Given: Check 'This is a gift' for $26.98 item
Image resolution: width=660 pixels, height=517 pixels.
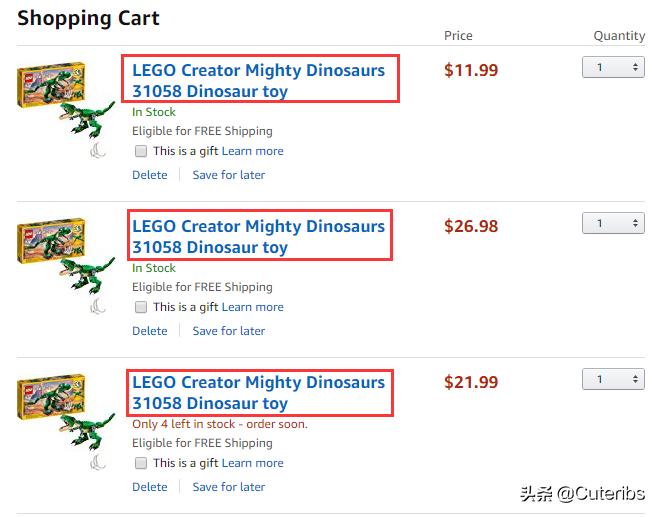Looking at the screenshot, I should [141, 307].
